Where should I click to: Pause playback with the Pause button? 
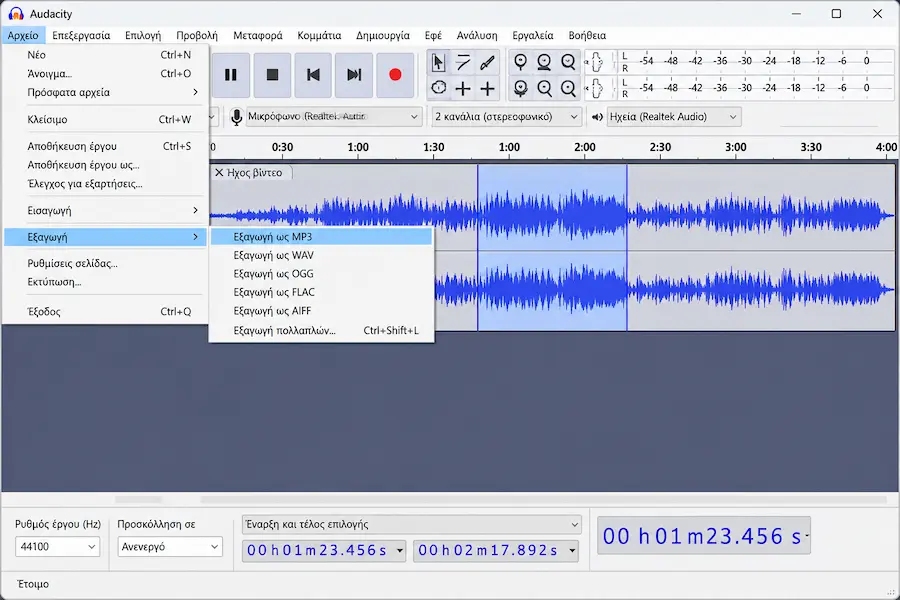pos(231,75)
